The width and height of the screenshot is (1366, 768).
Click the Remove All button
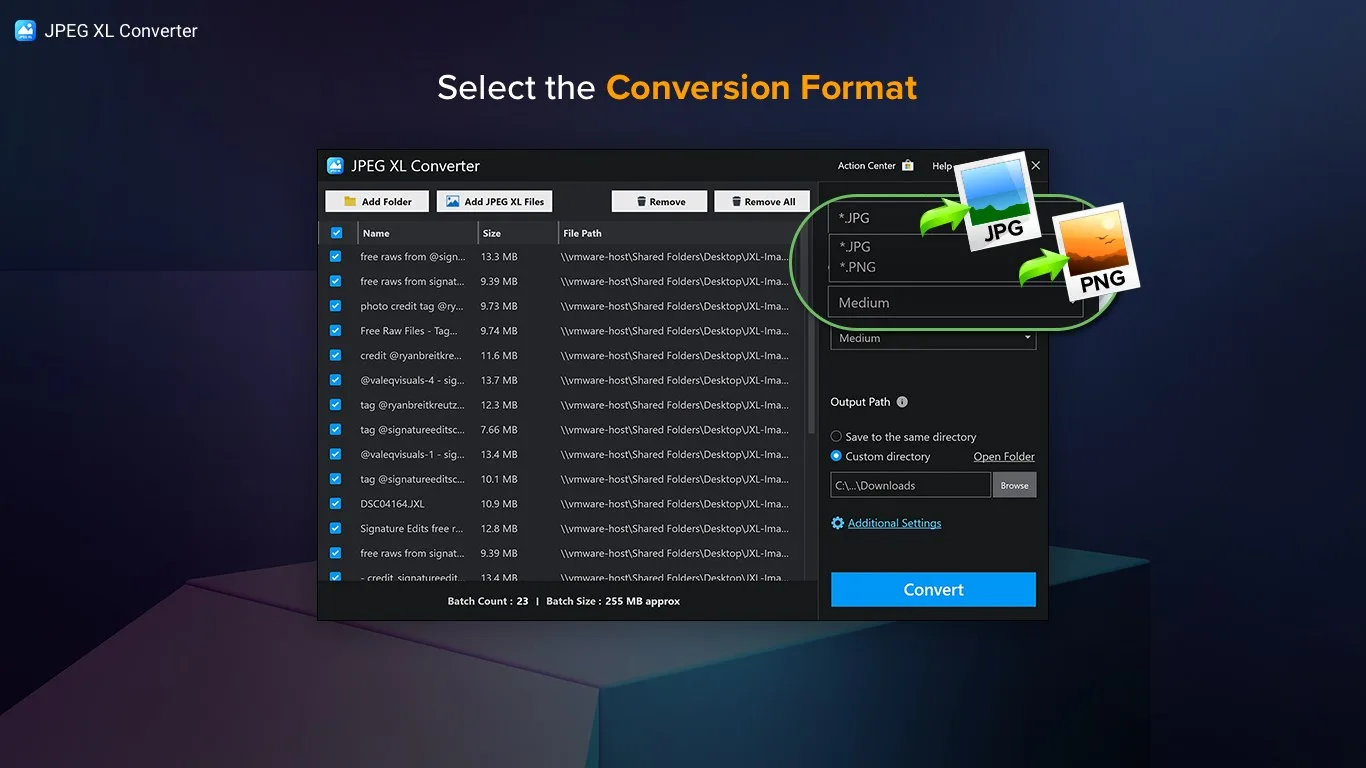pos(762,201)
